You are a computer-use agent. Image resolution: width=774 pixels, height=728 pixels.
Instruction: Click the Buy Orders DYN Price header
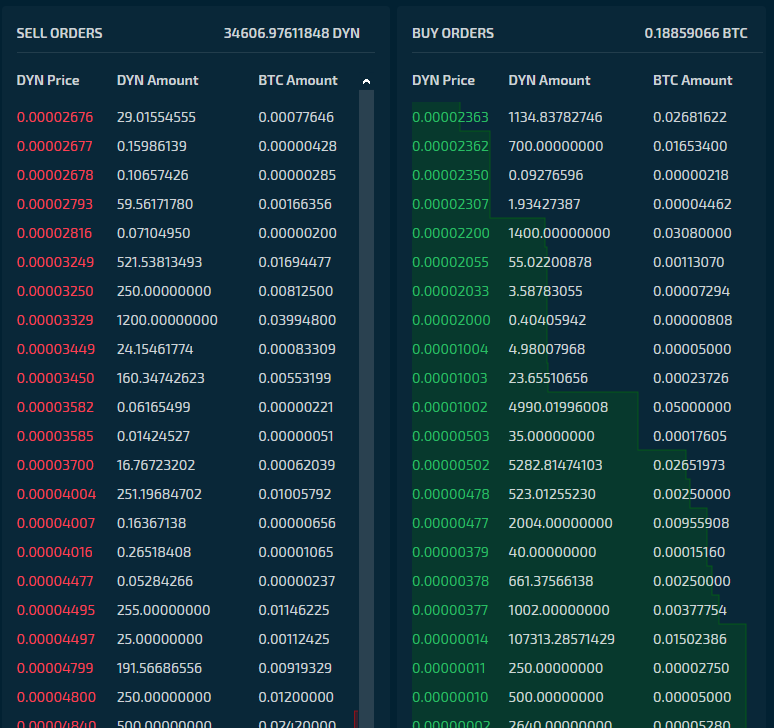[x=443, y=80]
